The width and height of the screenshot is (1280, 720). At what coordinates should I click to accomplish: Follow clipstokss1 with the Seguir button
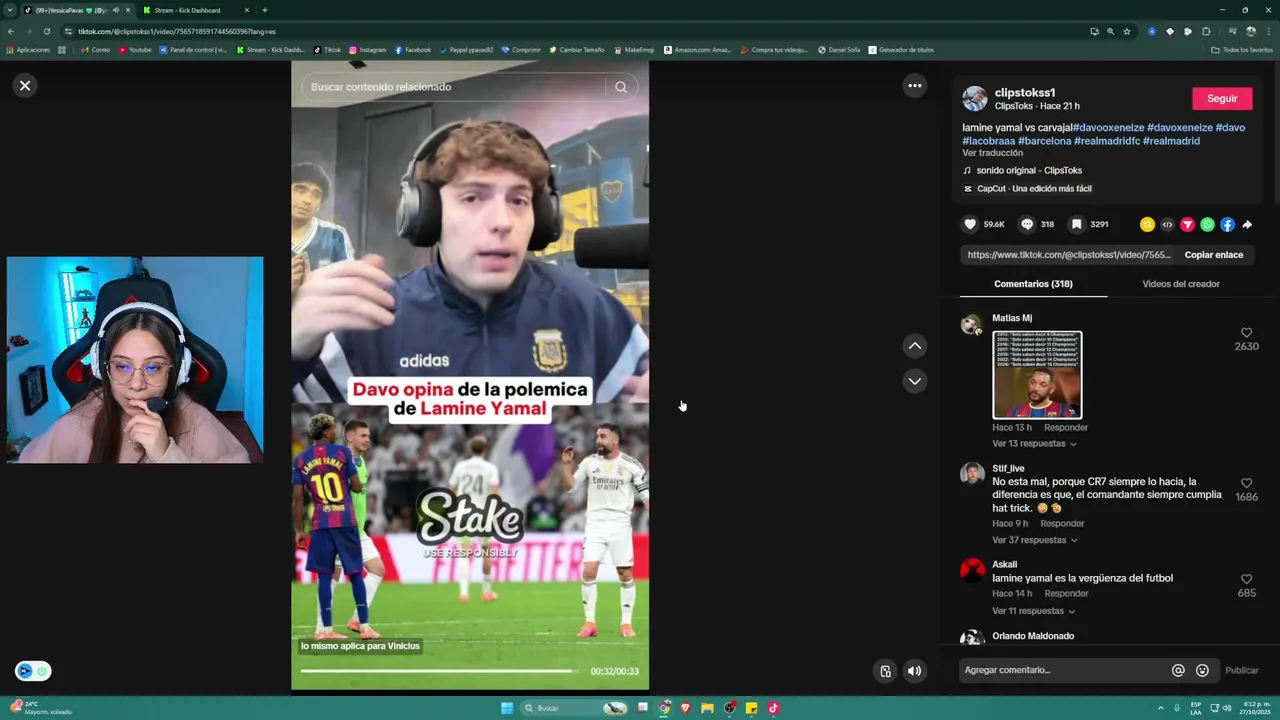tap(1222, 98)
